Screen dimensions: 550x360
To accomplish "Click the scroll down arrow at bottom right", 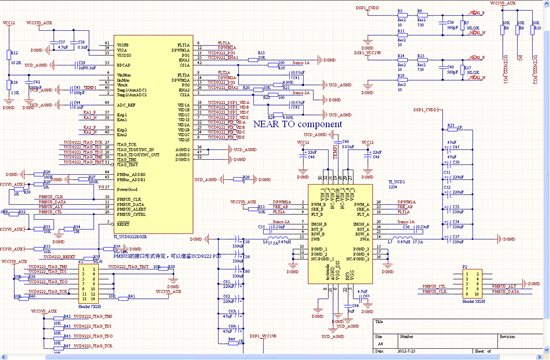I will [x=547, y=351].
